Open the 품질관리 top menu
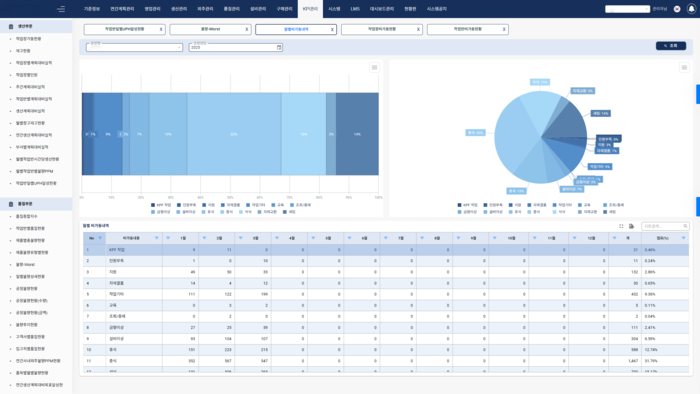This screenshot has width=700, height=394. [x=232, y=9]
